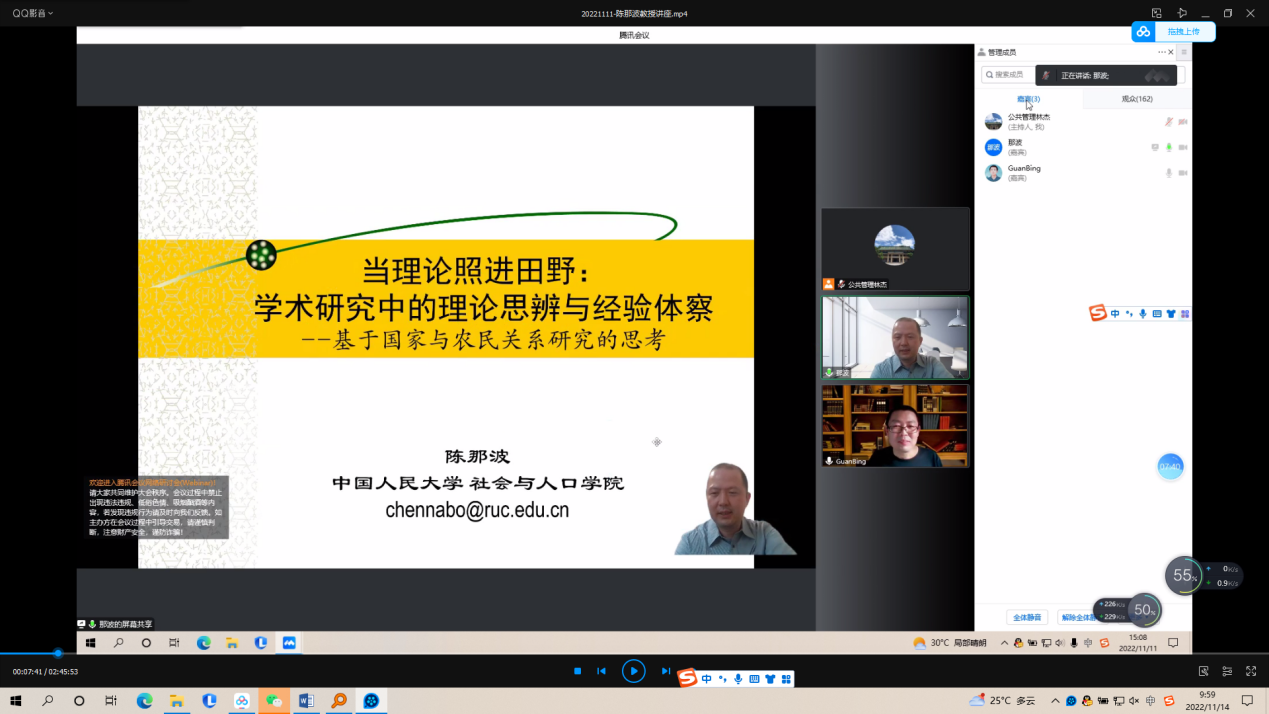Open toolbox grid in player-bar IME toolbar

[x=786, y=679]
